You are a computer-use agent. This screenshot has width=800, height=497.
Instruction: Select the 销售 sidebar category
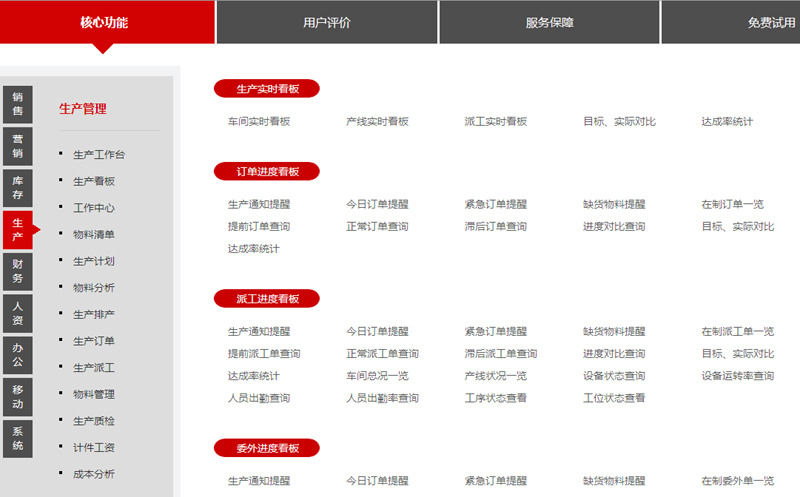click(x=18, y=103)
